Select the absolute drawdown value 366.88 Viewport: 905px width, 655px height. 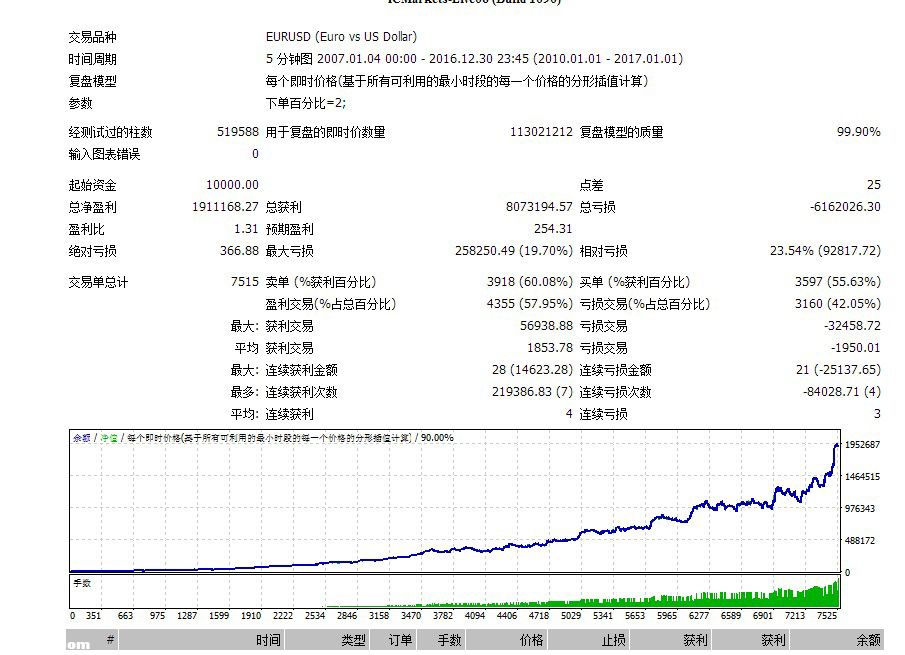240,250
